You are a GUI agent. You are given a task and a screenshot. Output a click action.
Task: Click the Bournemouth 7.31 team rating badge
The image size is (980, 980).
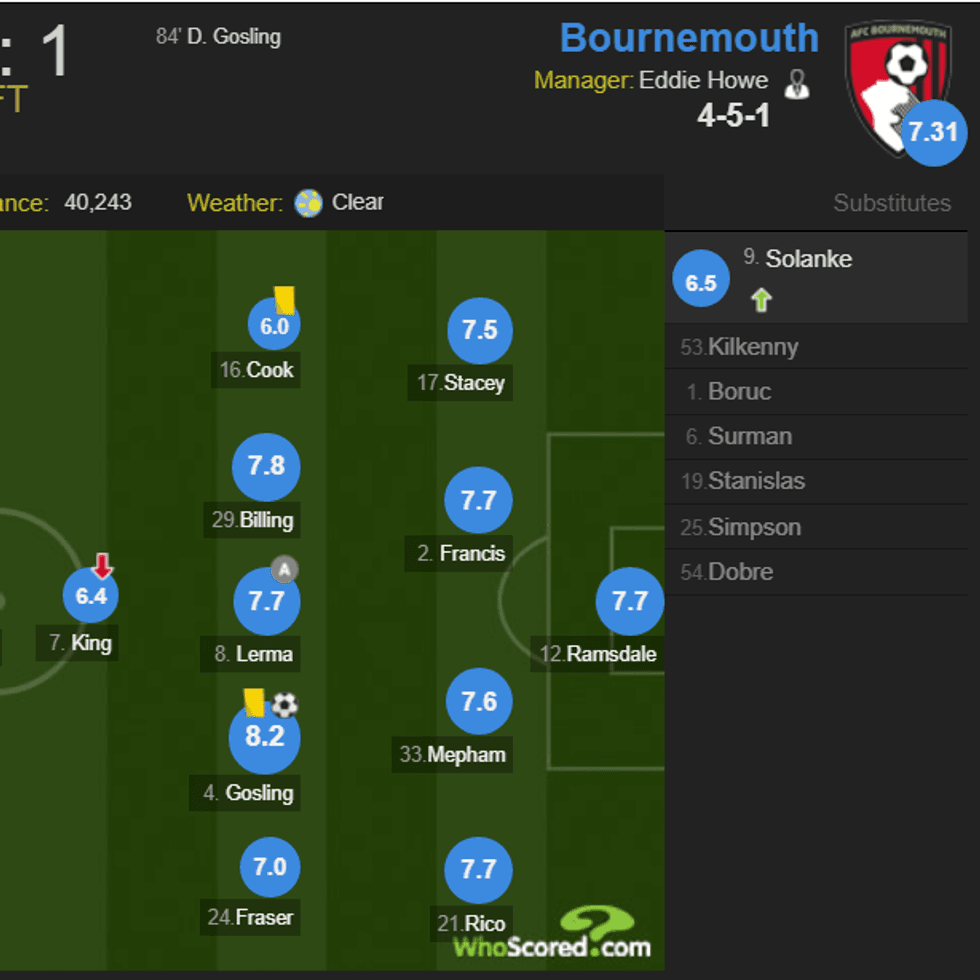point(933,132)
